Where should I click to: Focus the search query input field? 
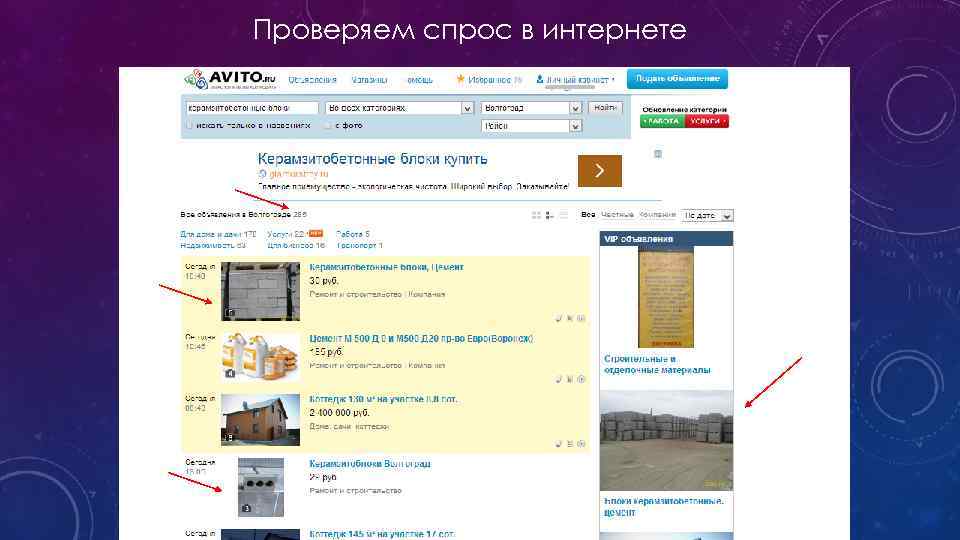pyautogui.click(x=252, y=108)
